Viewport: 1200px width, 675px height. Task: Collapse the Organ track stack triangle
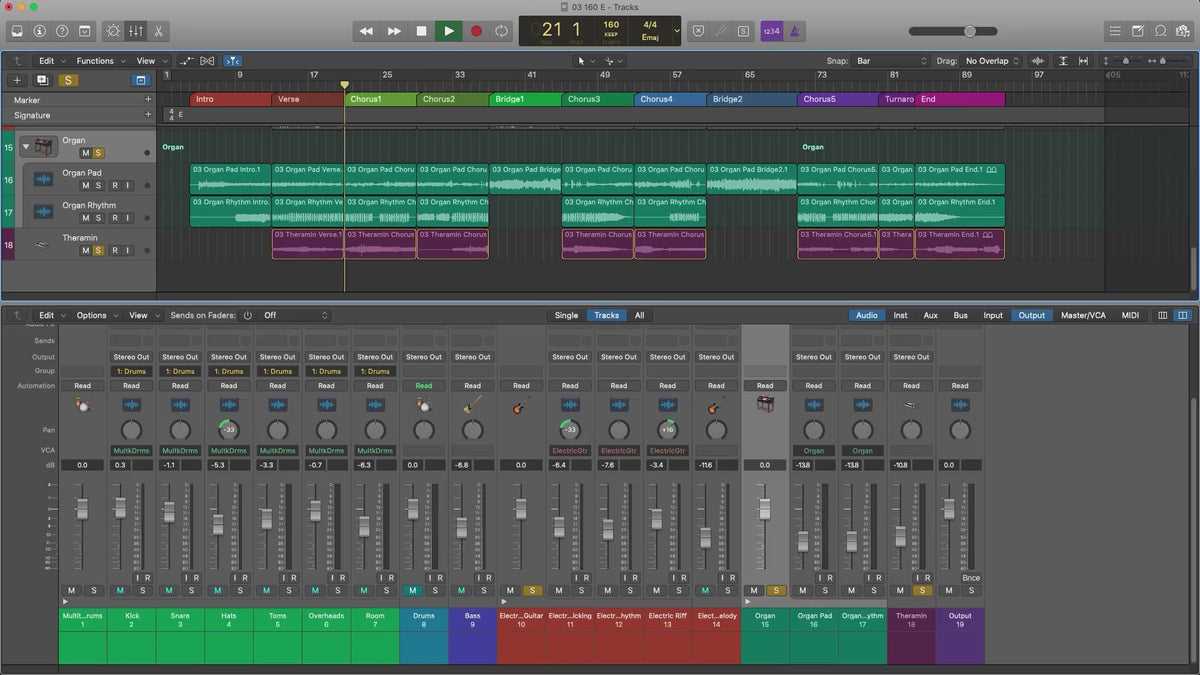(x=26, y=147)
